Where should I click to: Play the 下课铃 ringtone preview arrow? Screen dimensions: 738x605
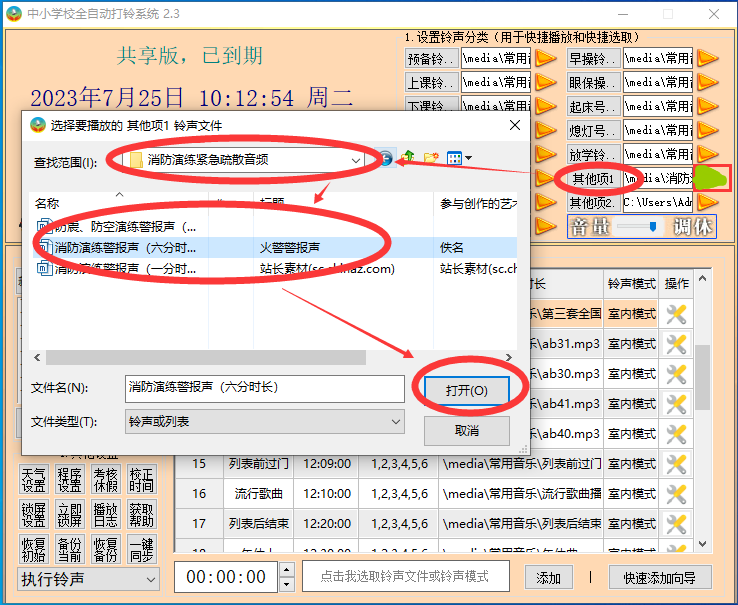[545, 106]
